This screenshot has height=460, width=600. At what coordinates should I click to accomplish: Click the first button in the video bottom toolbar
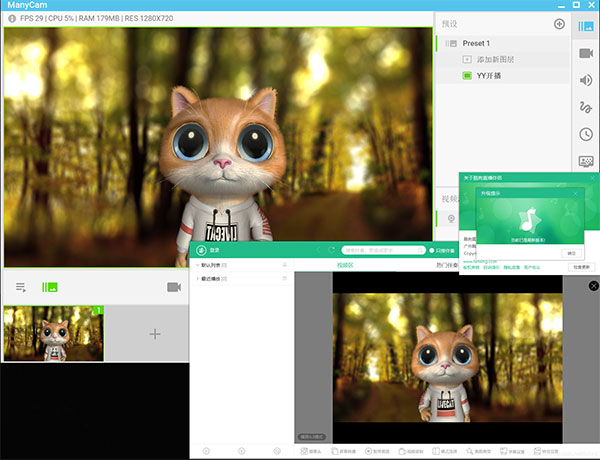tap(311, 452)
